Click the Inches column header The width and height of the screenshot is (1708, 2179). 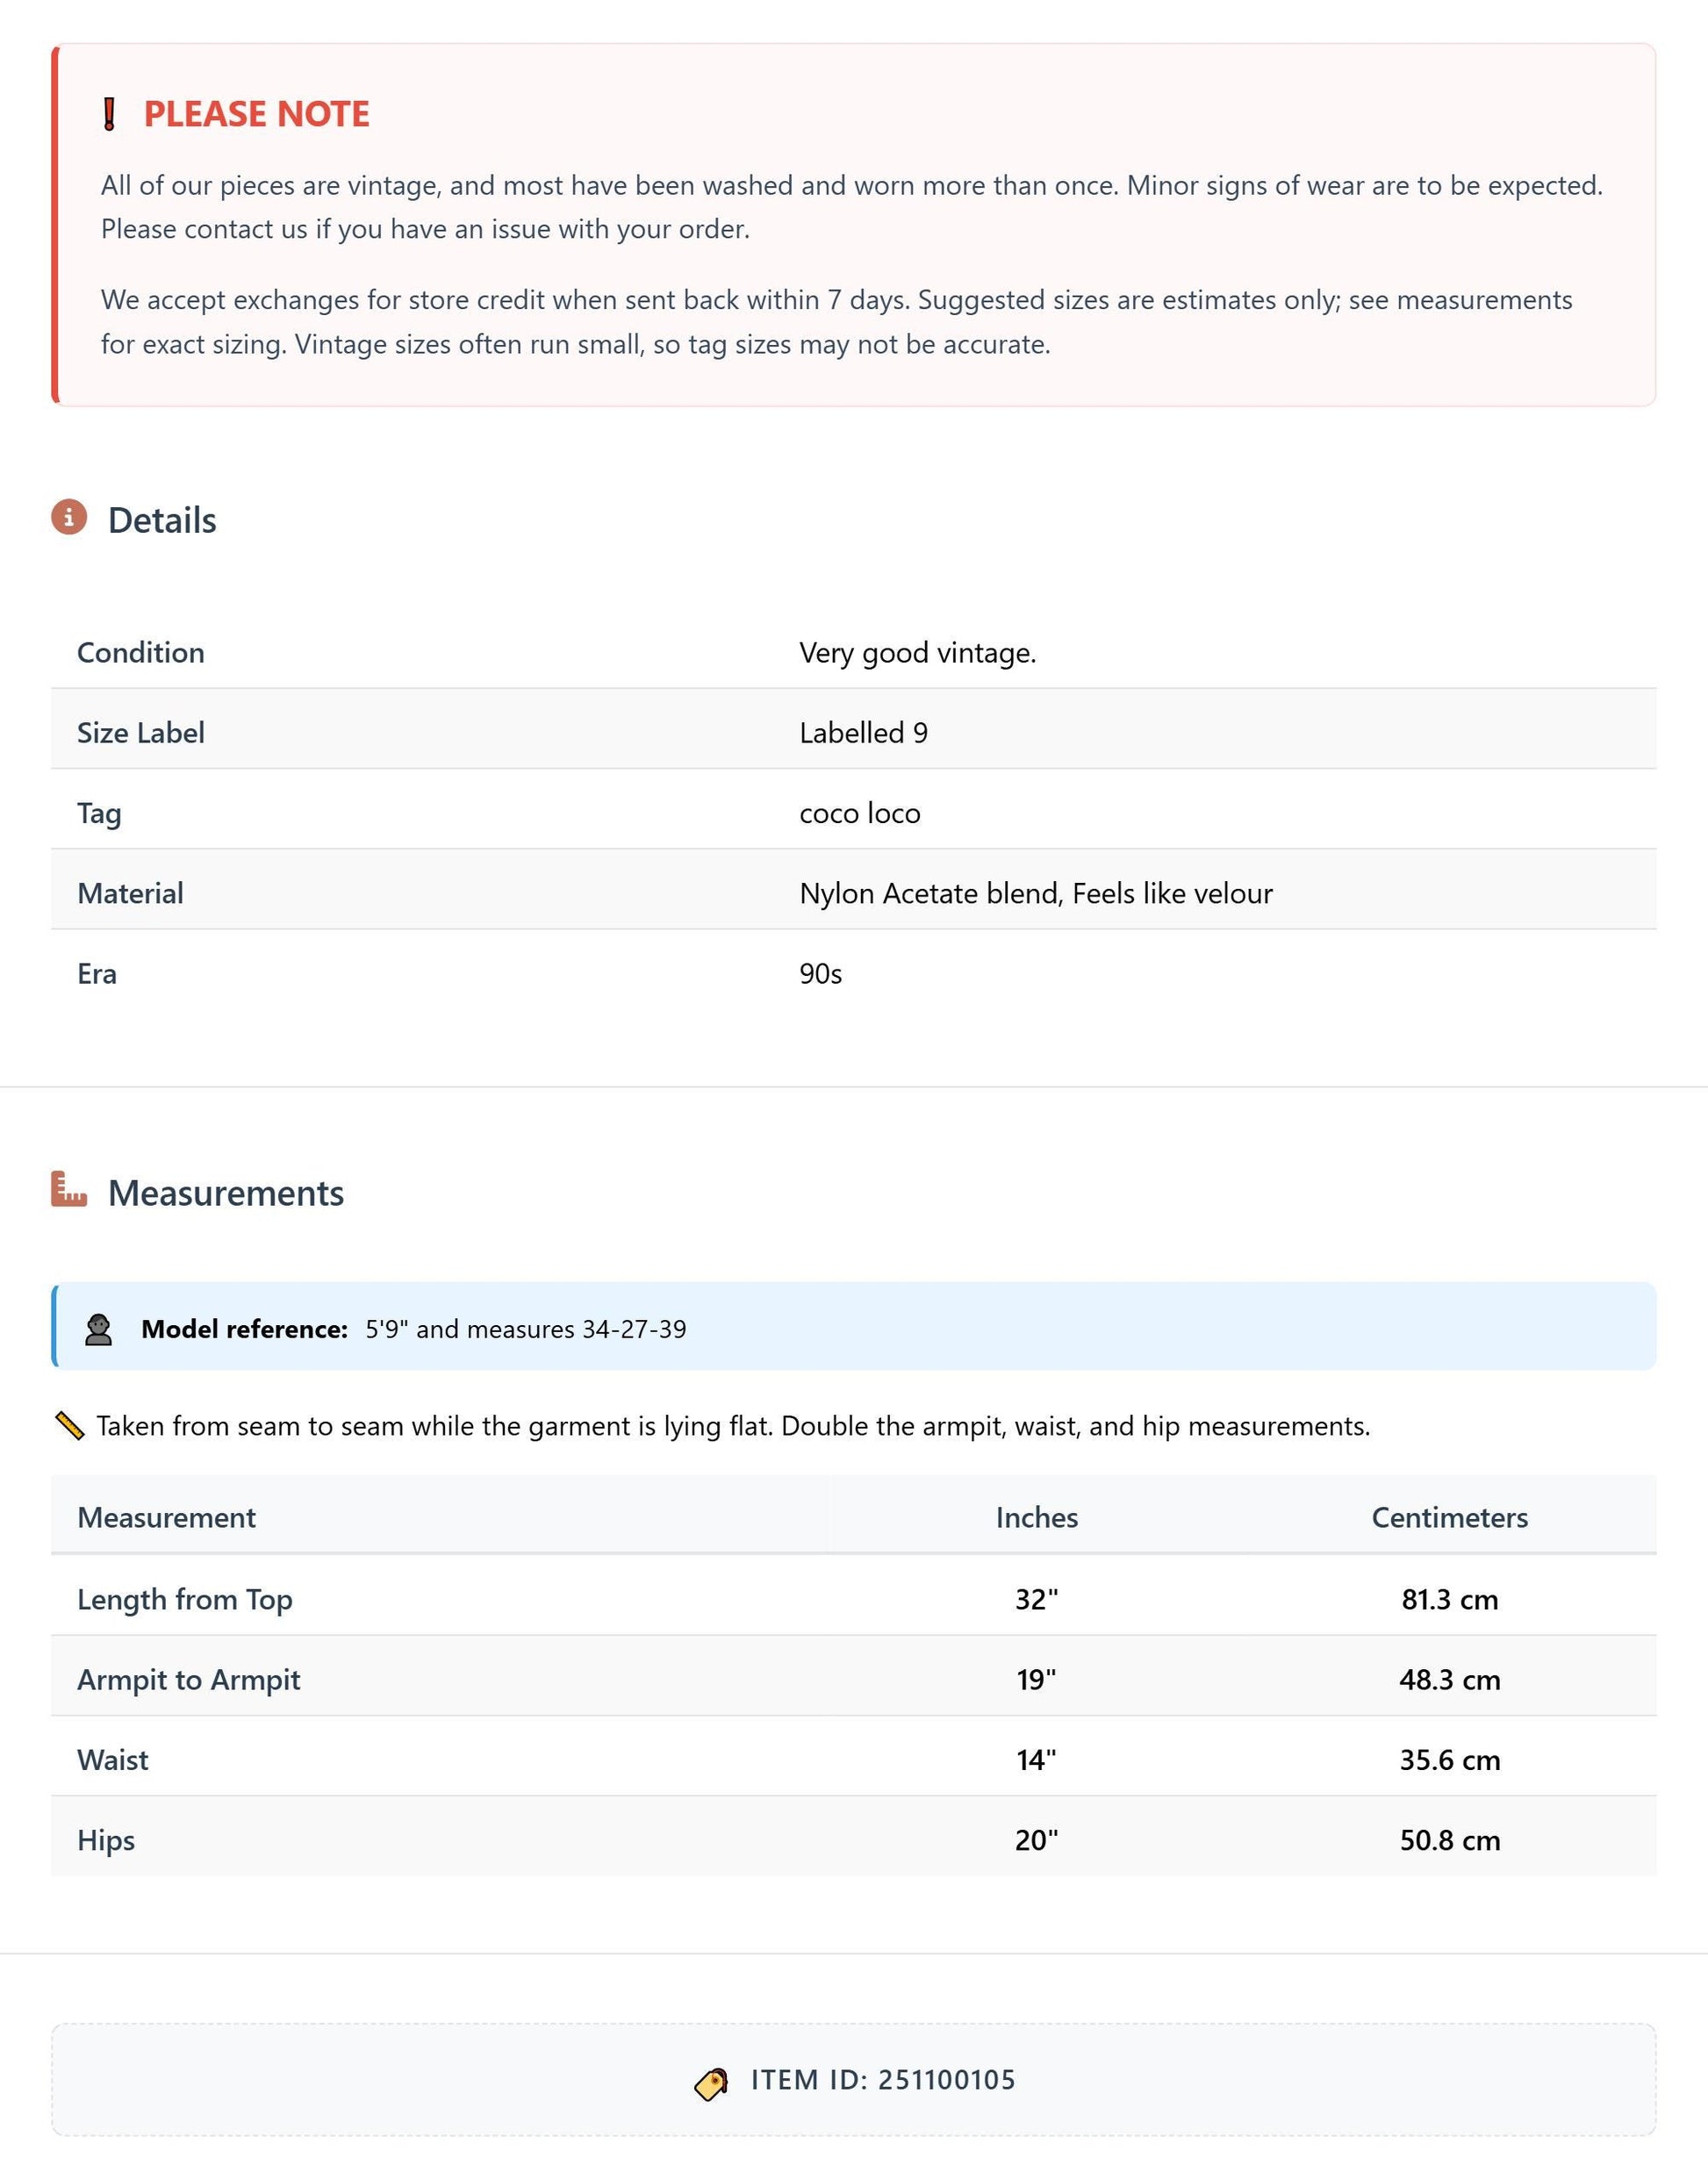click(1037, 1517)
